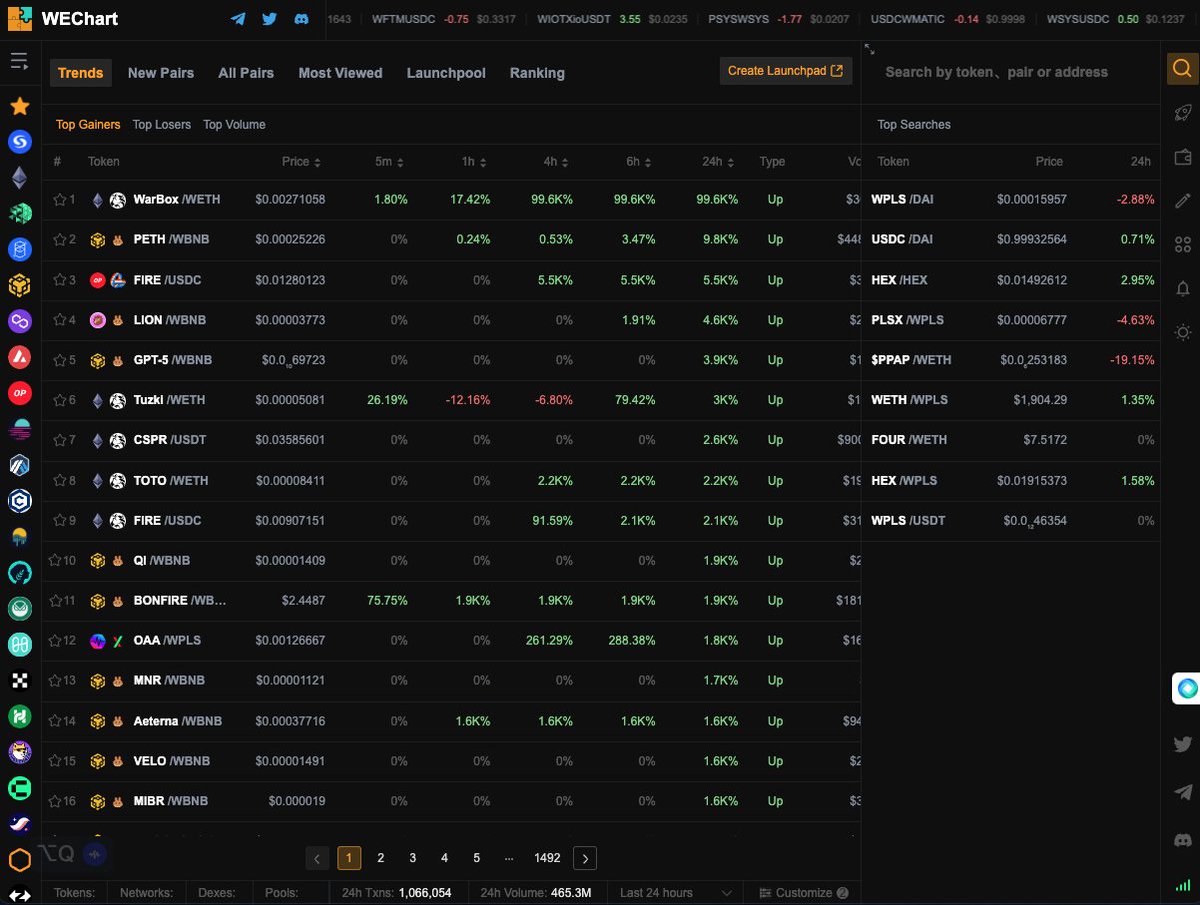This screenshot has width=1200, height=905.
Task: Click the orange search magnifier icon
Action: tap(1182, 69)
